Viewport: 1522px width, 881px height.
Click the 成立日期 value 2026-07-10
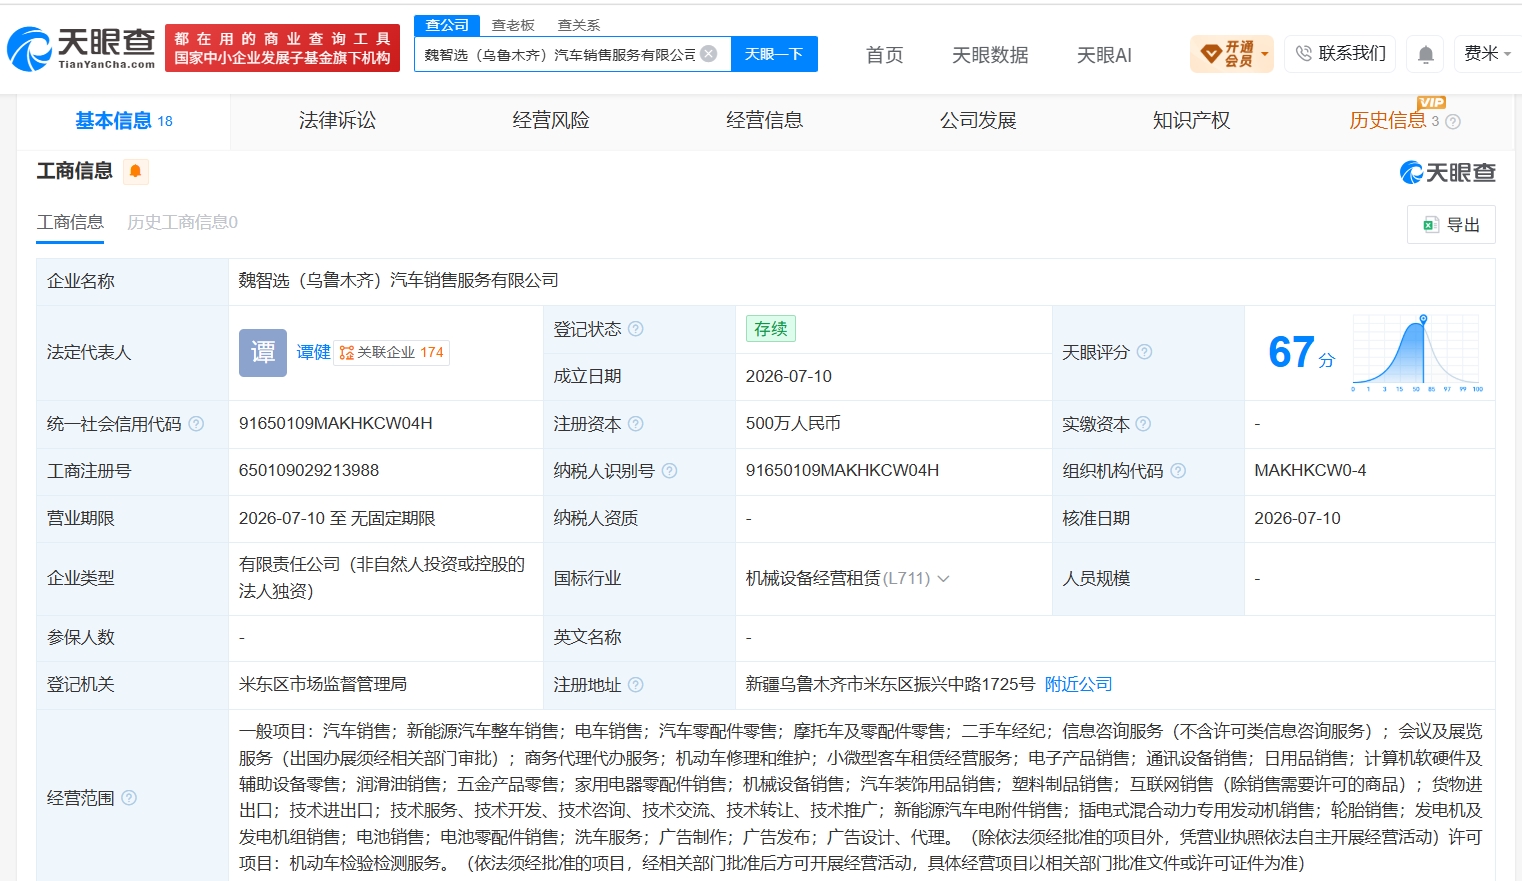789,377
